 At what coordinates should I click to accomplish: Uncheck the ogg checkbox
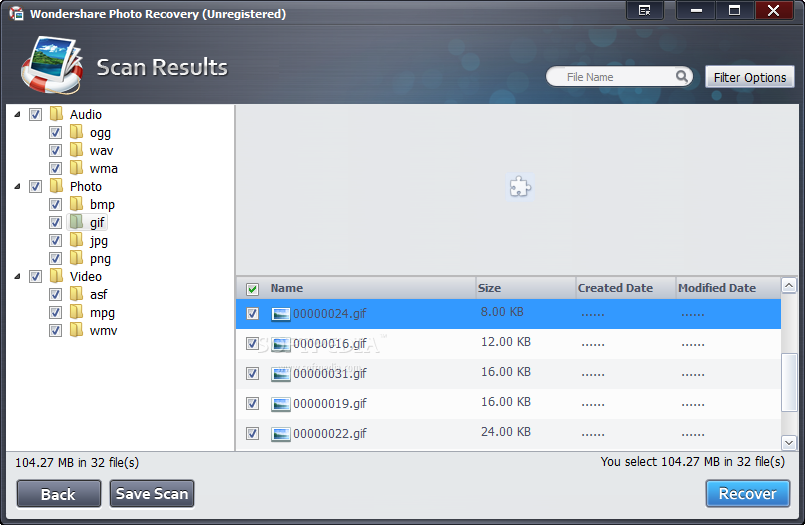click(x=55, y=132)
